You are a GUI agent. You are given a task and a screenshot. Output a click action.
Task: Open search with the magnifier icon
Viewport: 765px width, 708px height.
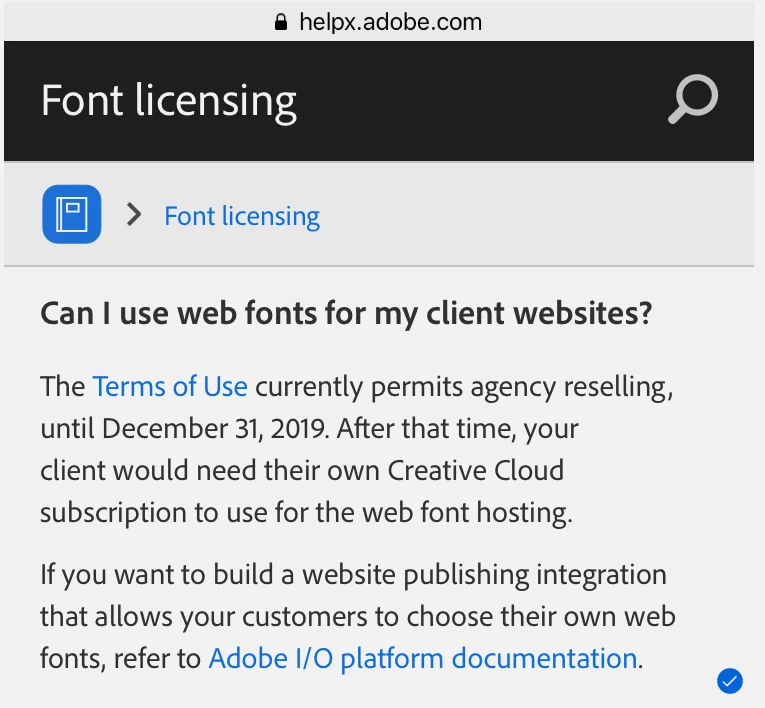click(693, 99)
